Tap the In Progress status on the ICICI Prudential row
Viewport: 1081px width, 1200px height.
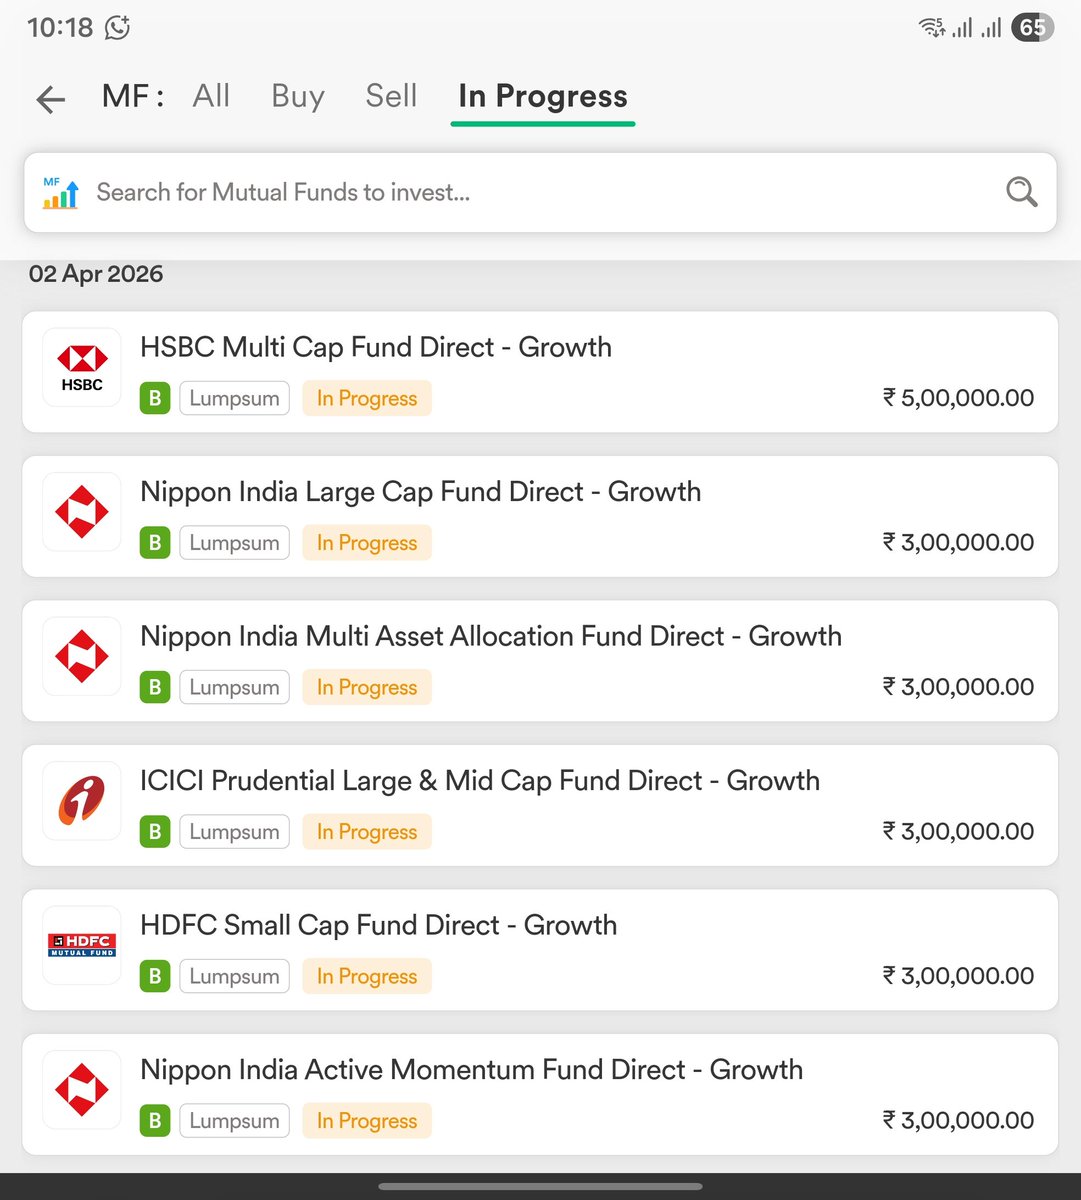(367, 832)
